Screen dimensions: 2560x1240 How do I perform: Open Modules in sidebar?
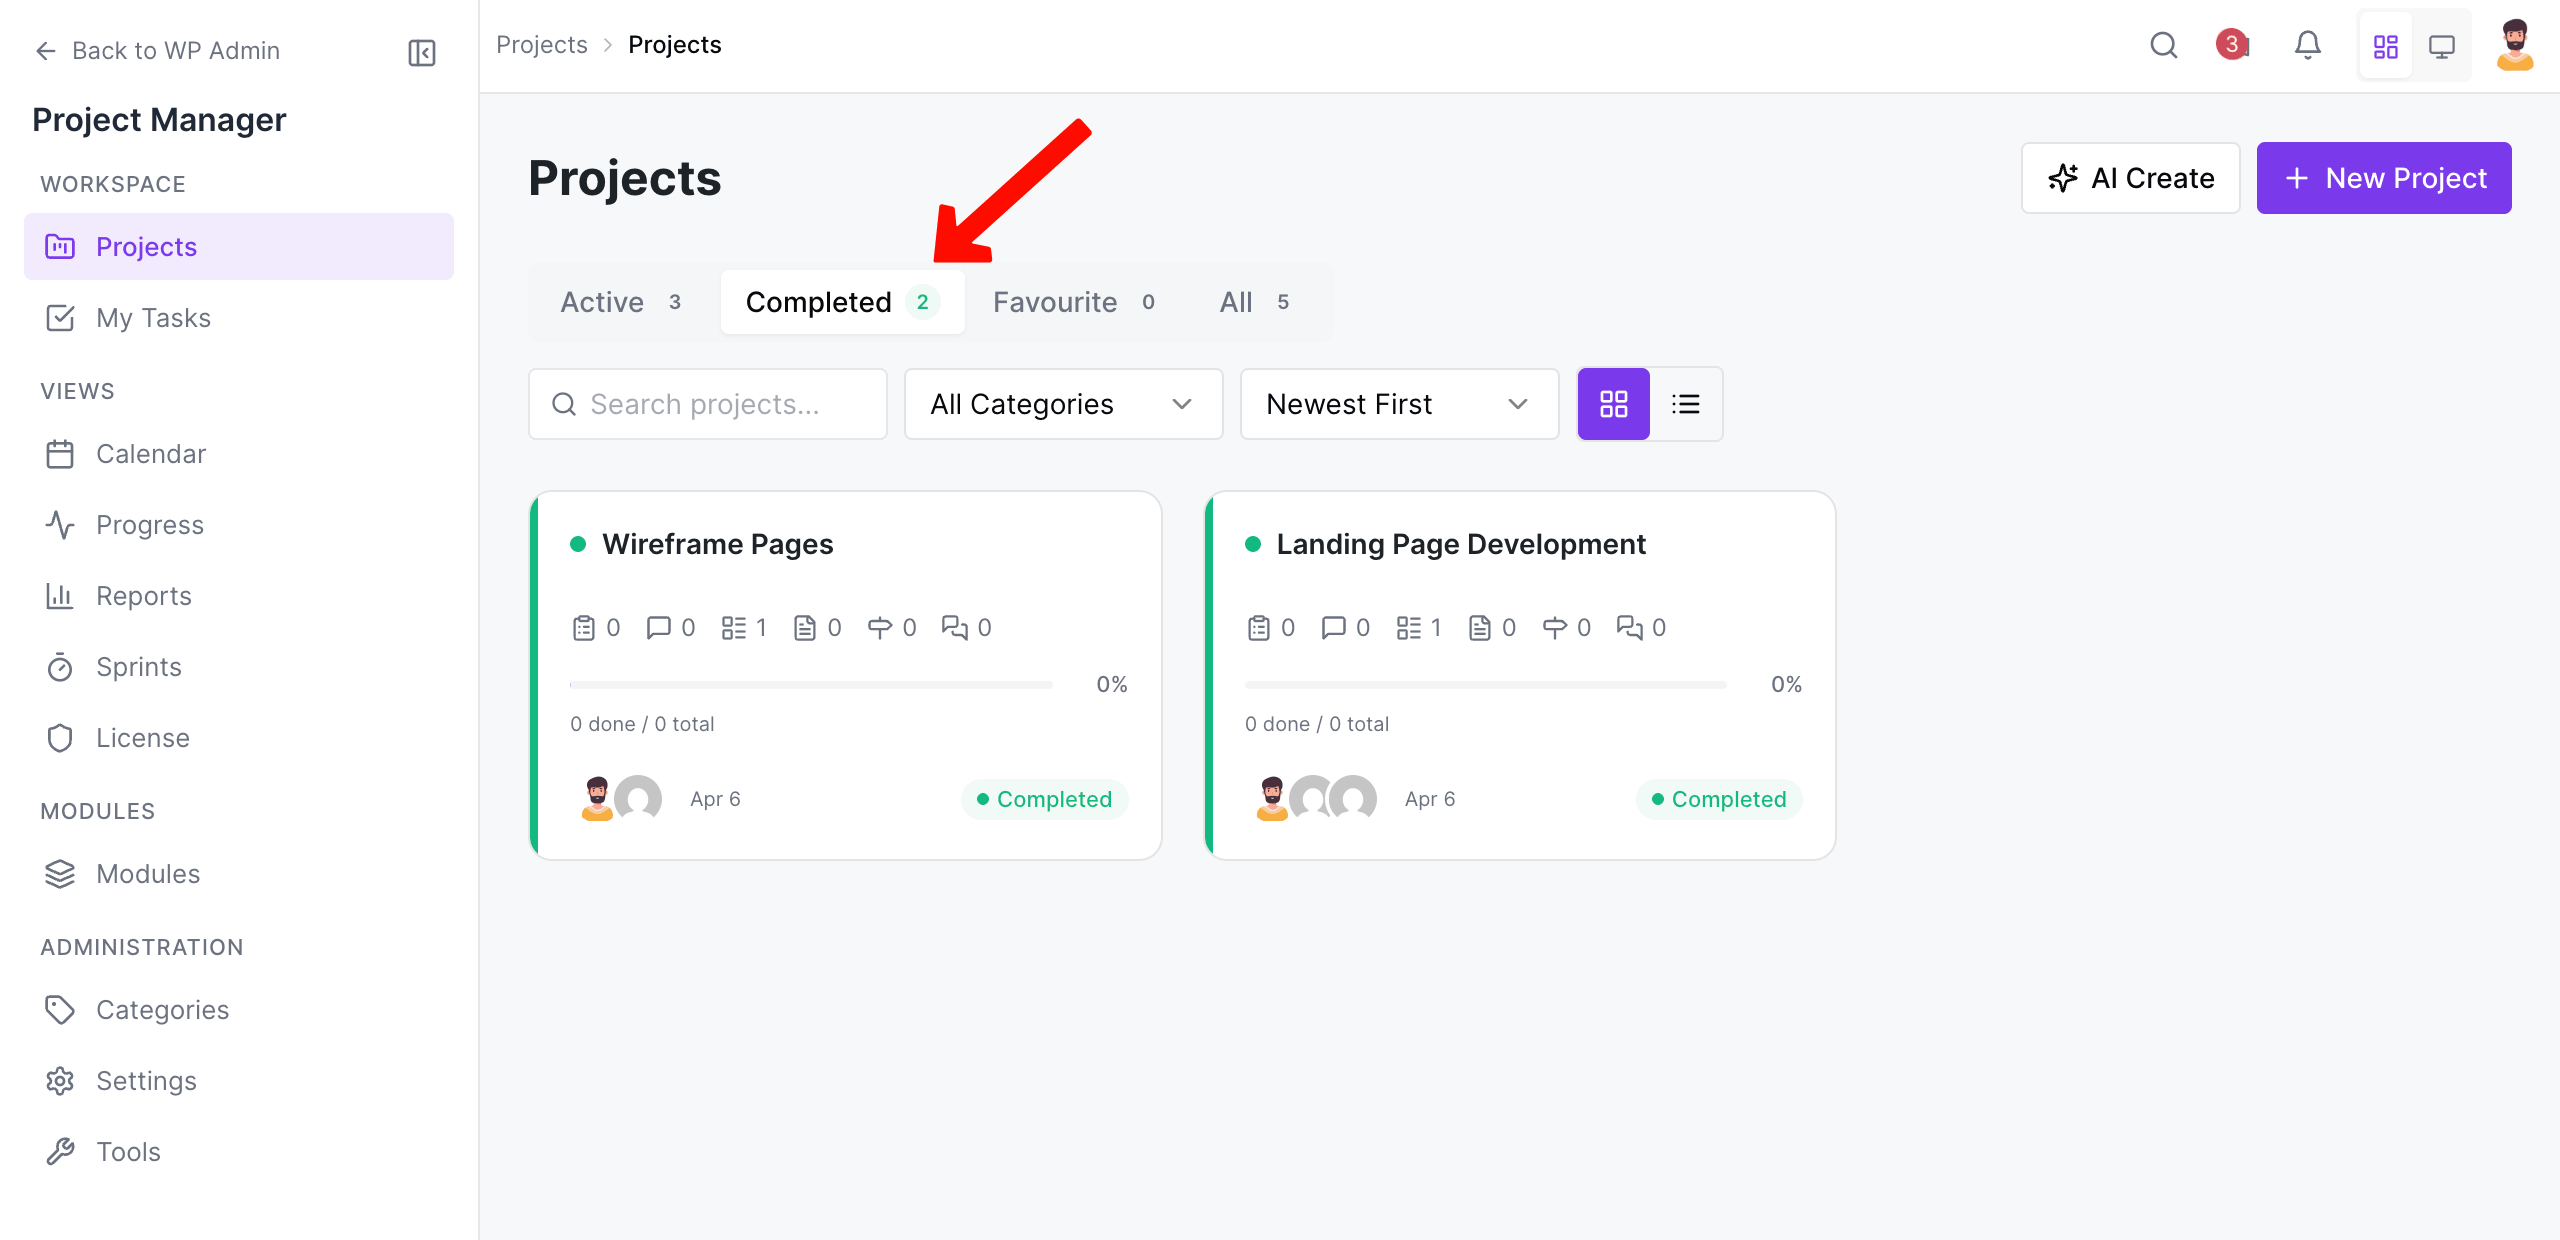148,874
